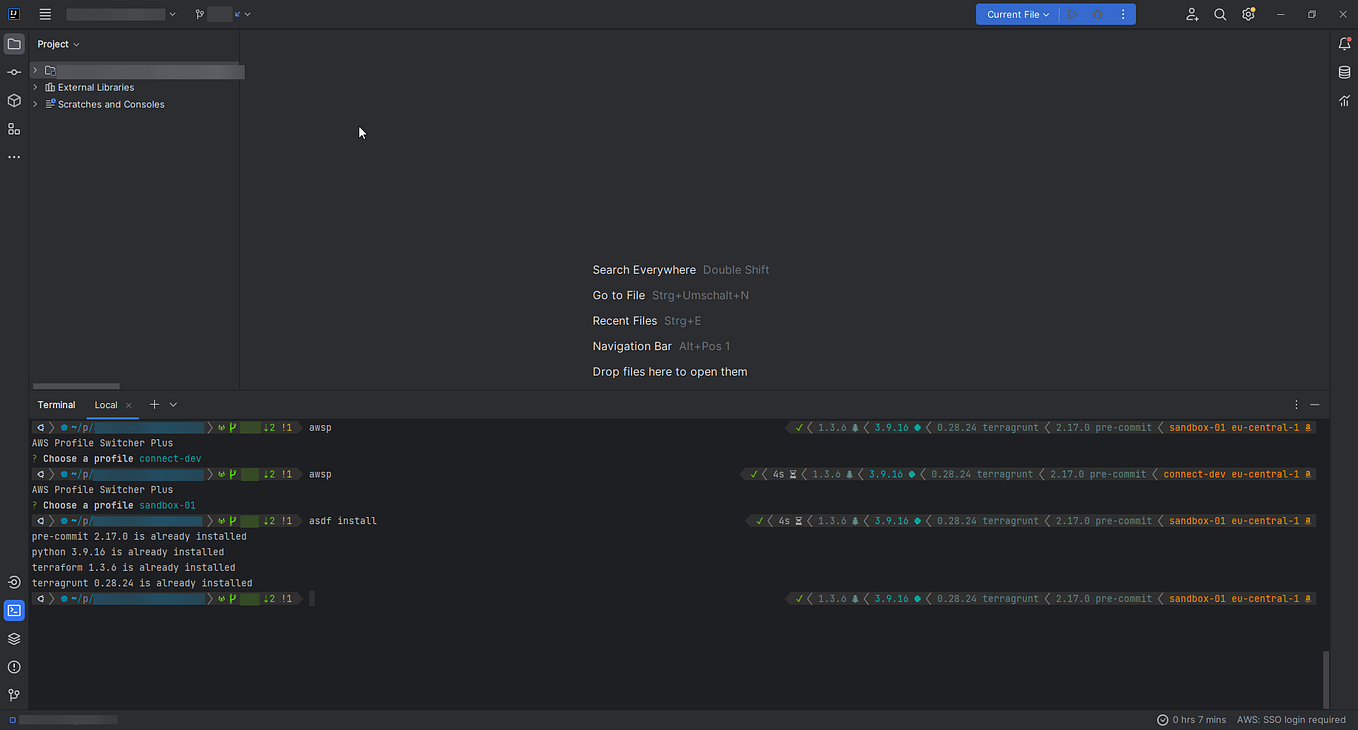Start a debug session with the bug icon
Viewport: 1358px width, 730px height.
pyautogui.click(x=1097, y=14)
